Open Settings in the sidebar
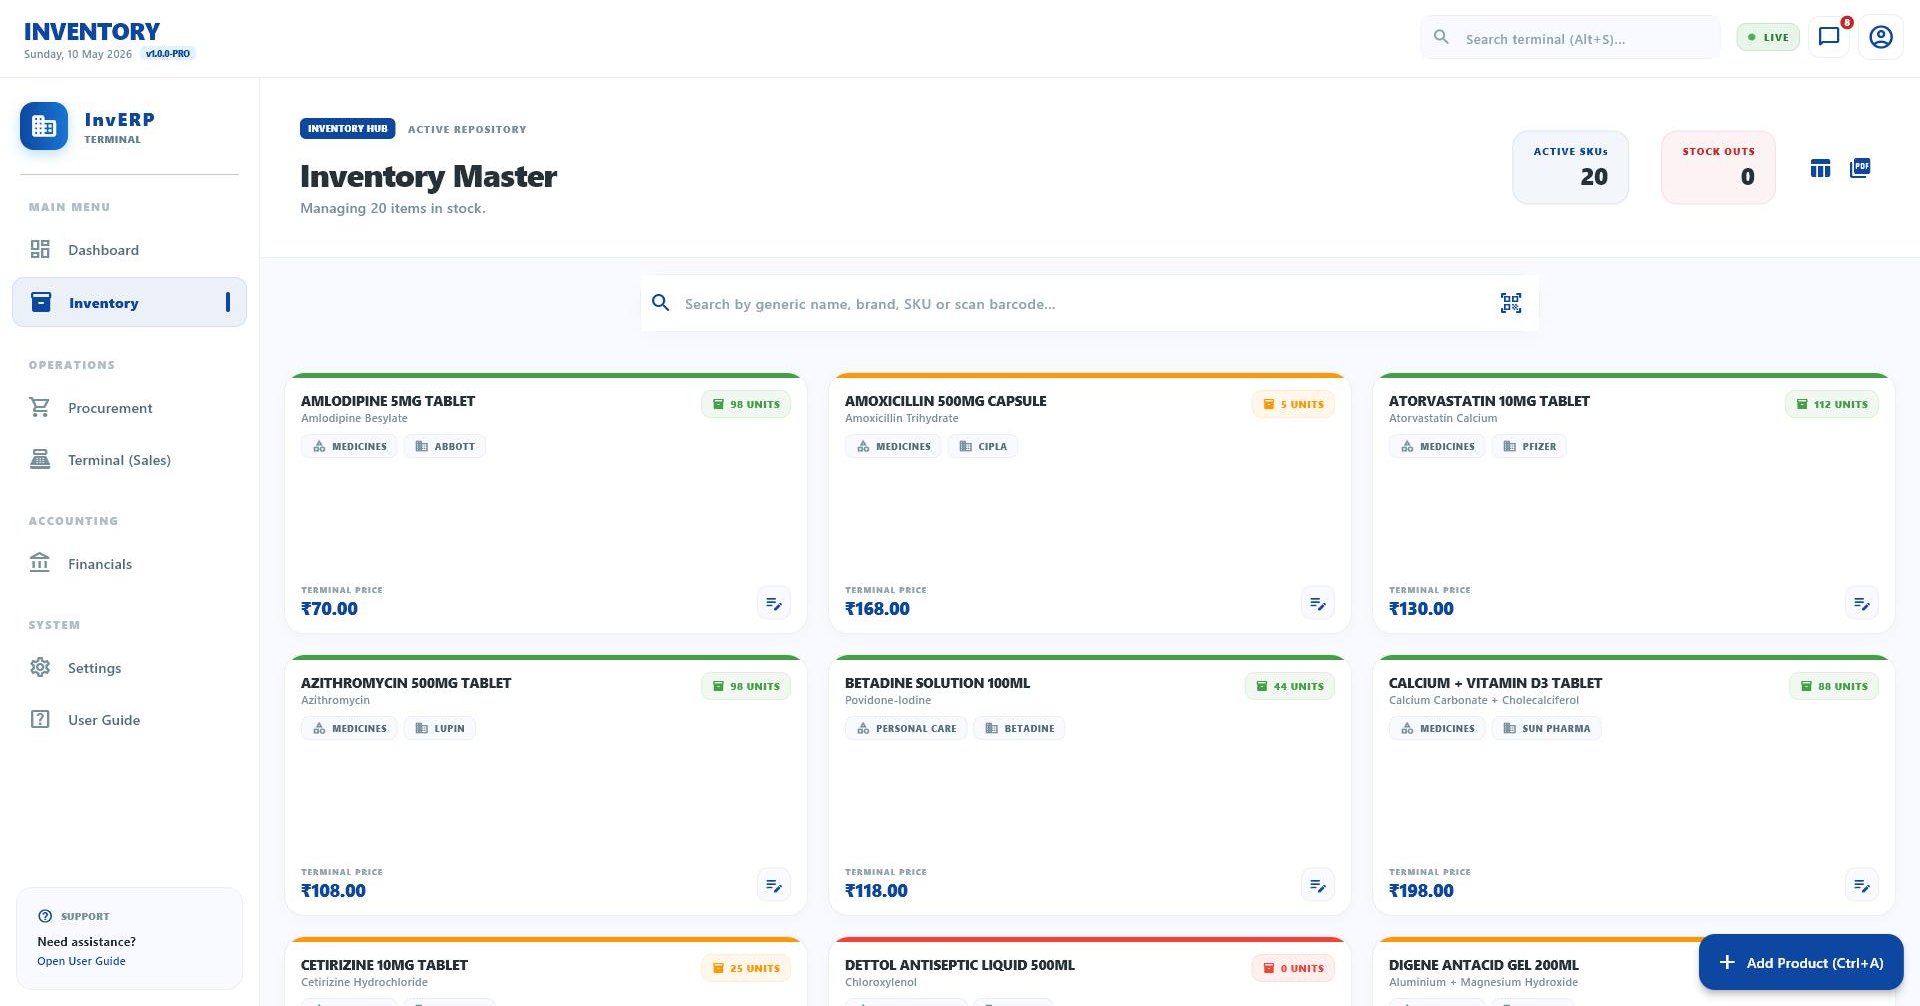 129,668
